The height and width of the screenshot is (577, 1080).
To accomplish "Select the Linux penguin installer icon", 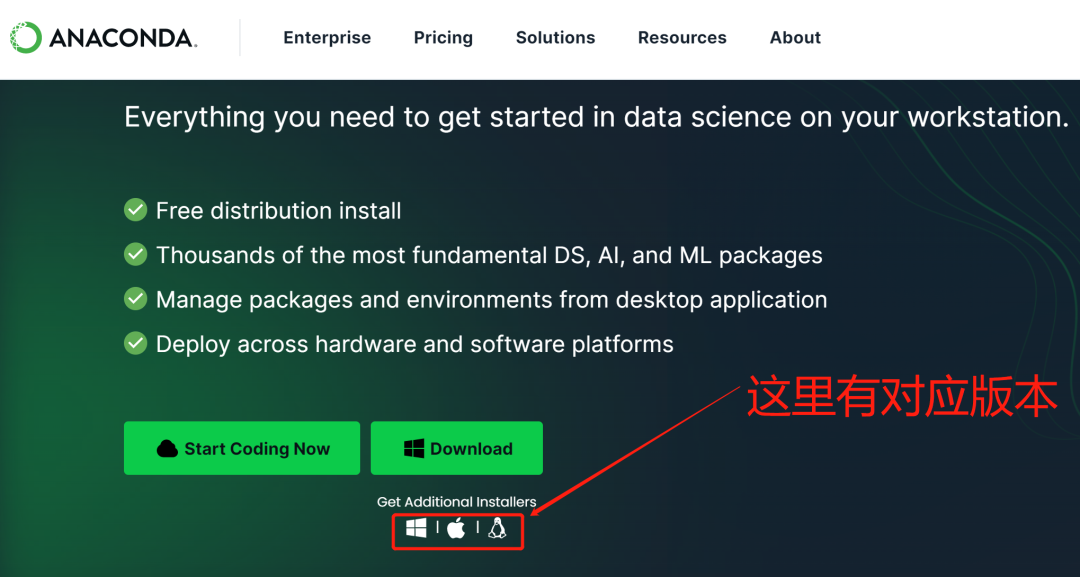I will click(x=497, y=529).
